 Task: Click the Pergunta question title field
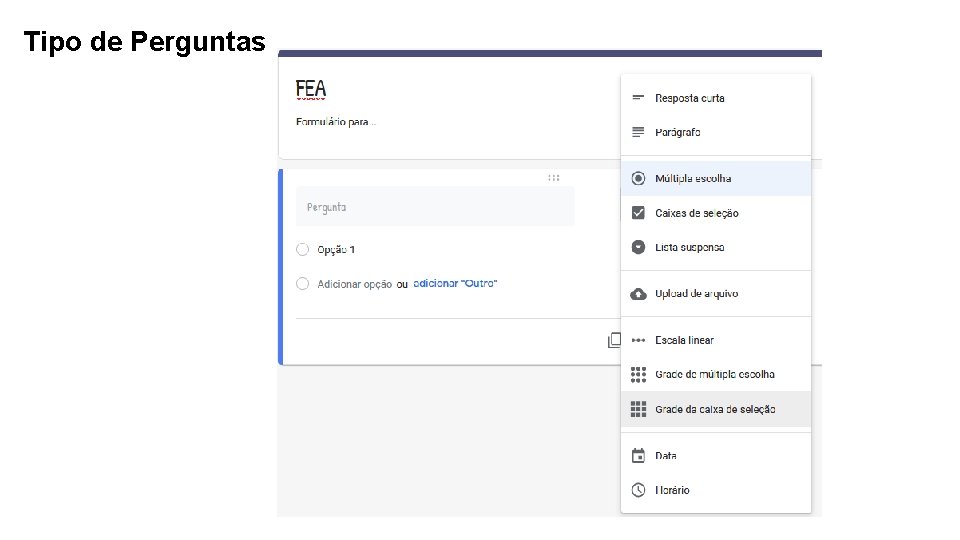tap(435, 207)
